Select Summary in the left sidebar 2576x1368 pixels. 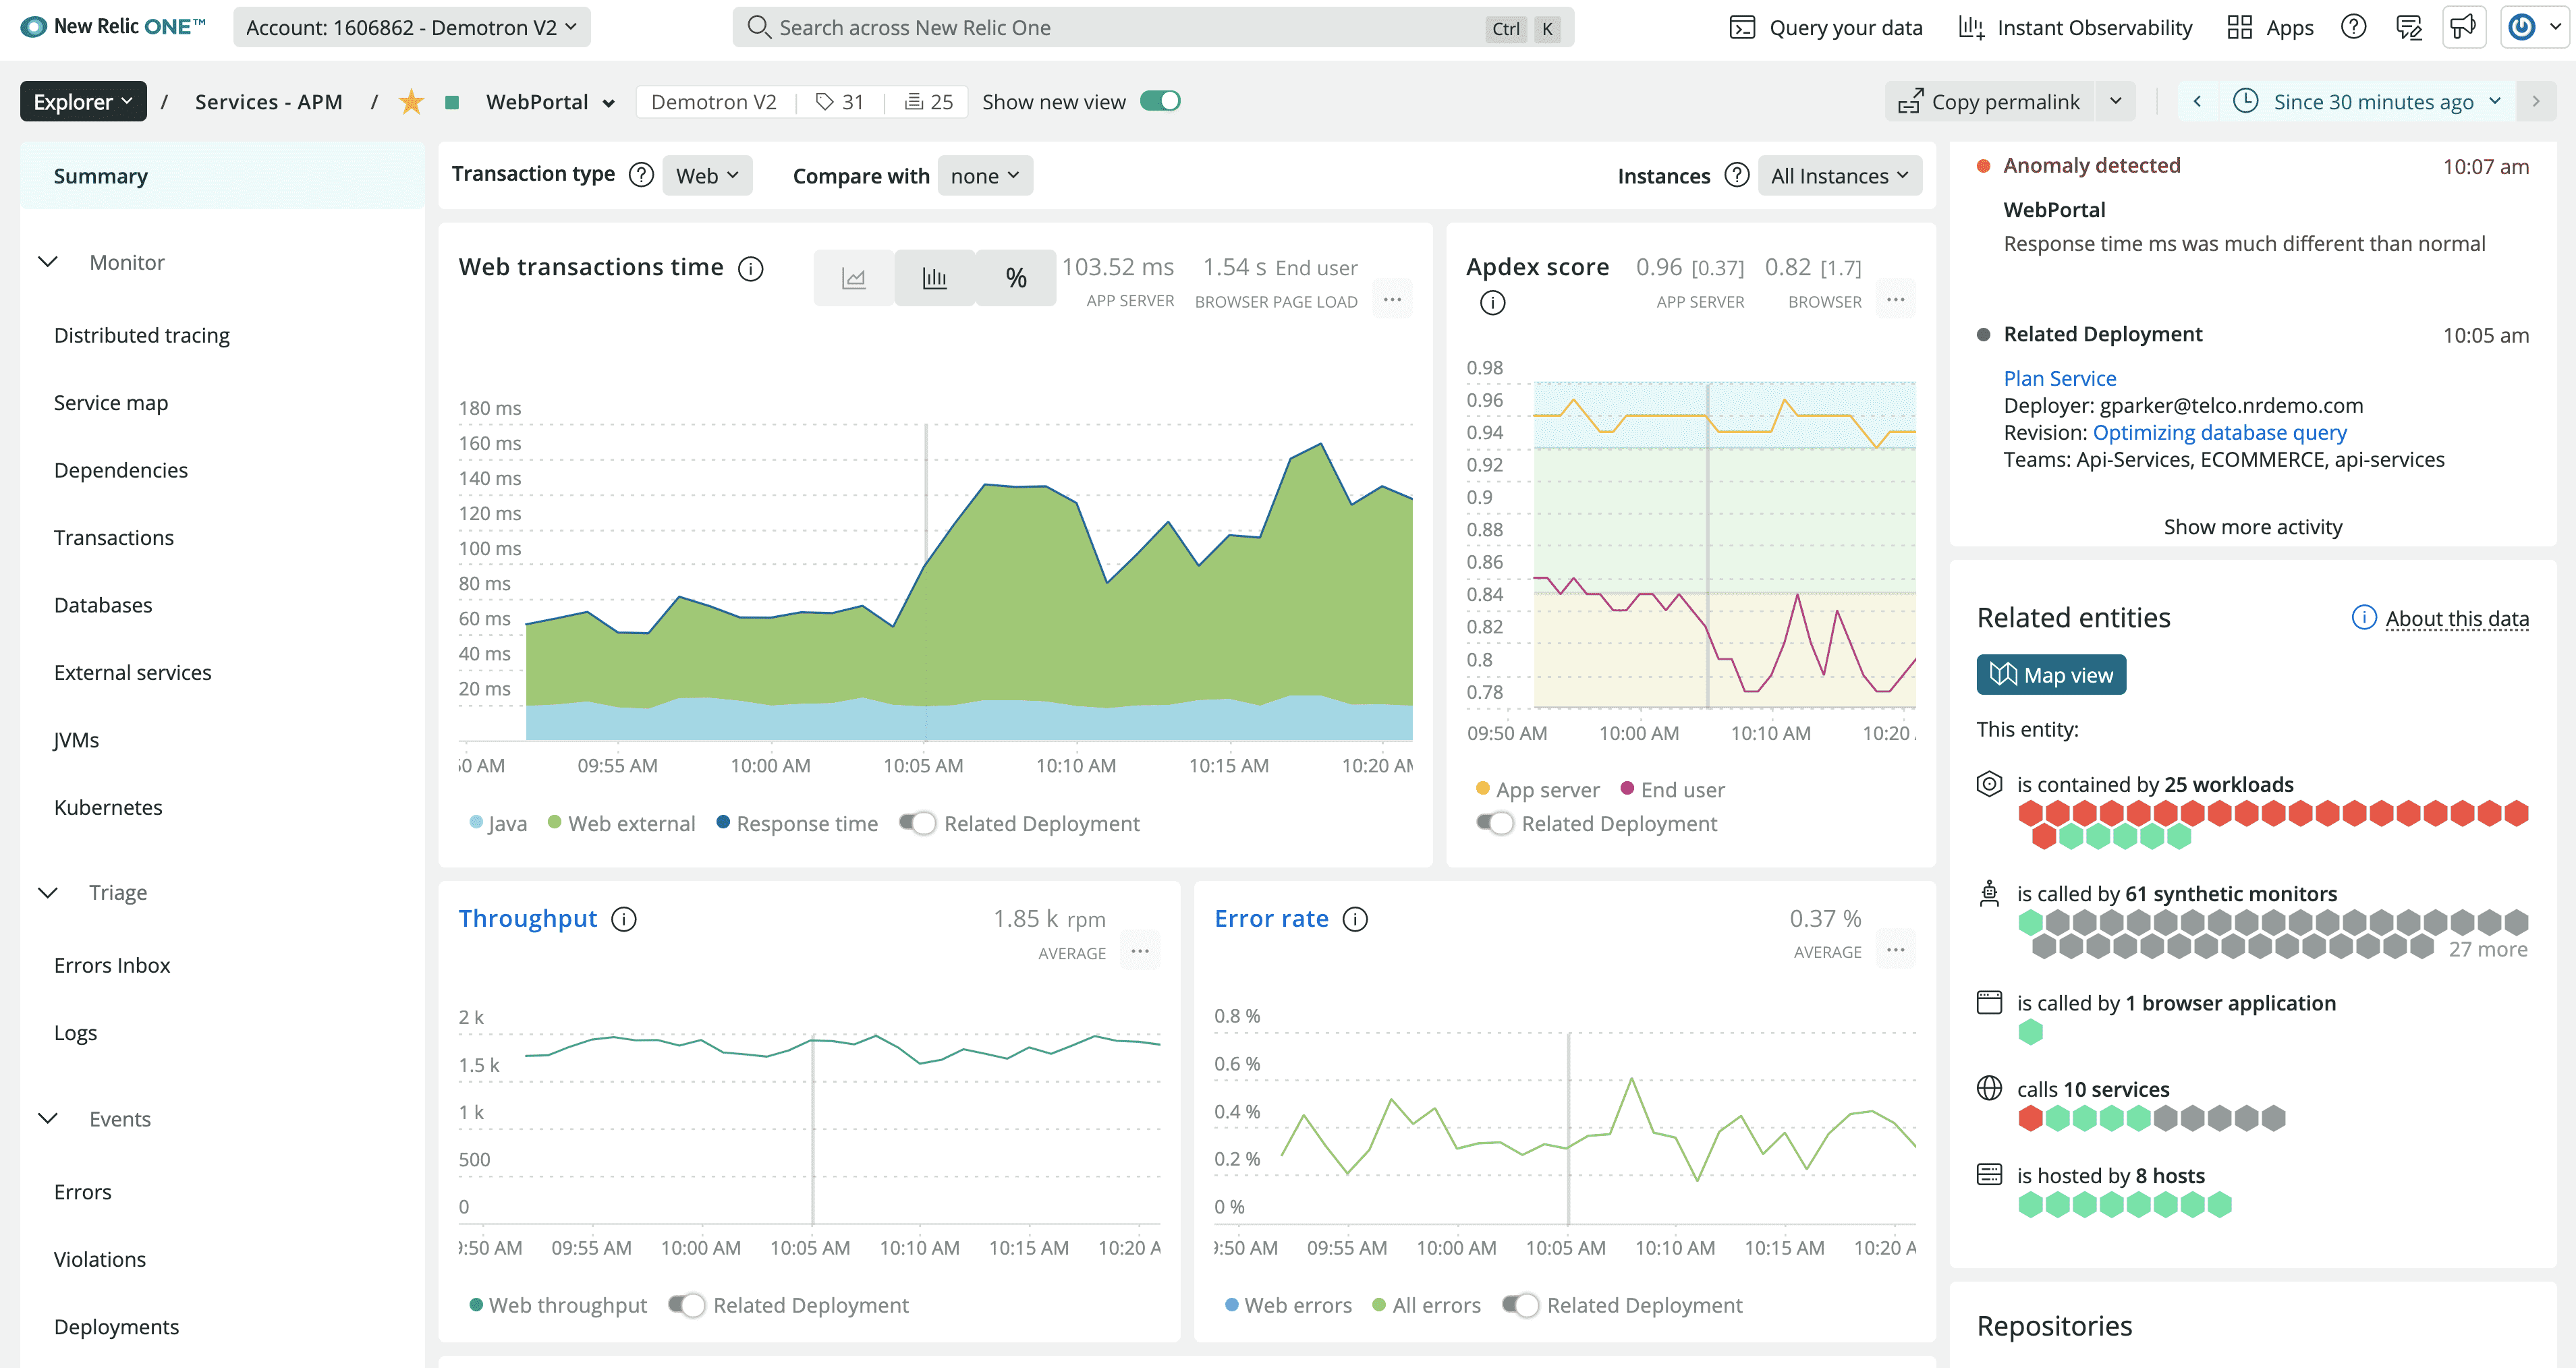coord(100,175)
